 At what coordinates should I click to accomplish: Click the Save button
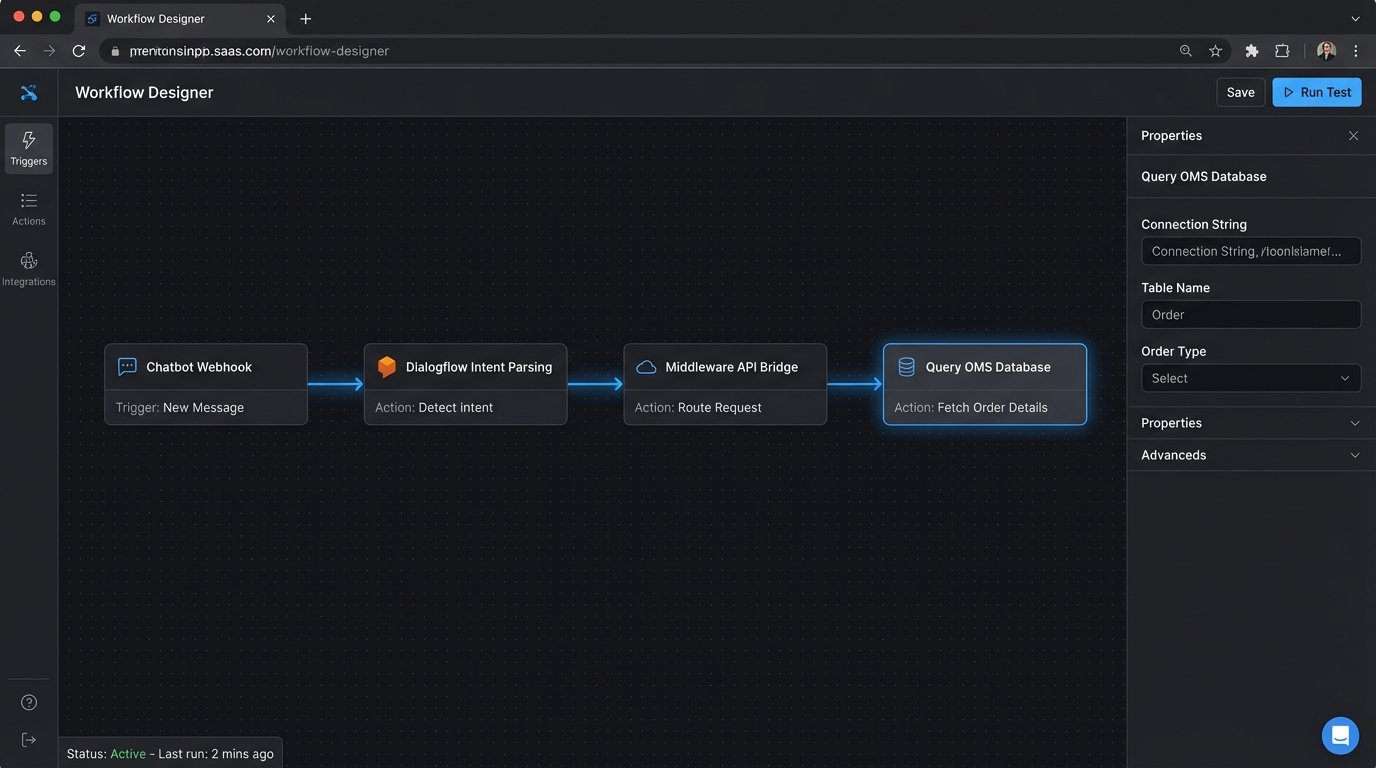(1240, 92)
